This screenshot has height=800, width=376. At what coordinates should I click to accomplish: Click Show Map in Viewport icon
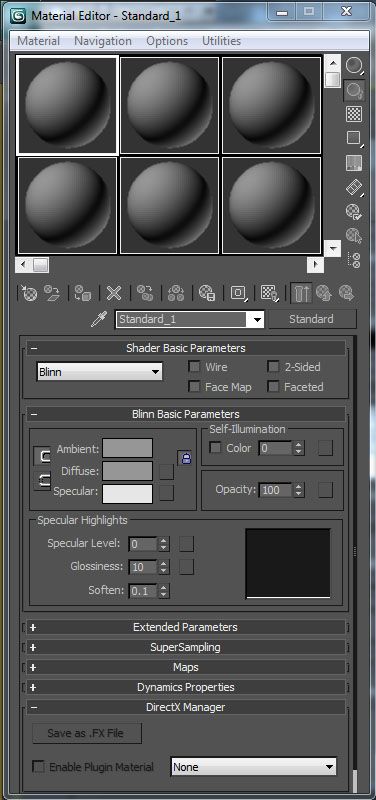[x=269, y=293]
